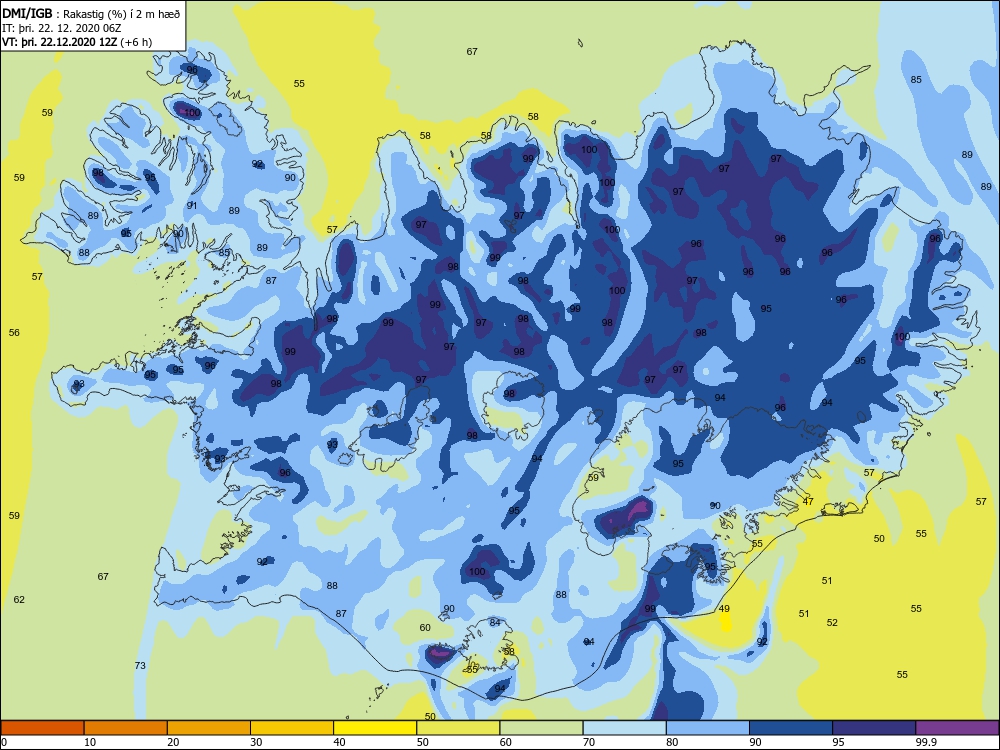Click the 30–40 amber legend swatch

coord(292,728)
